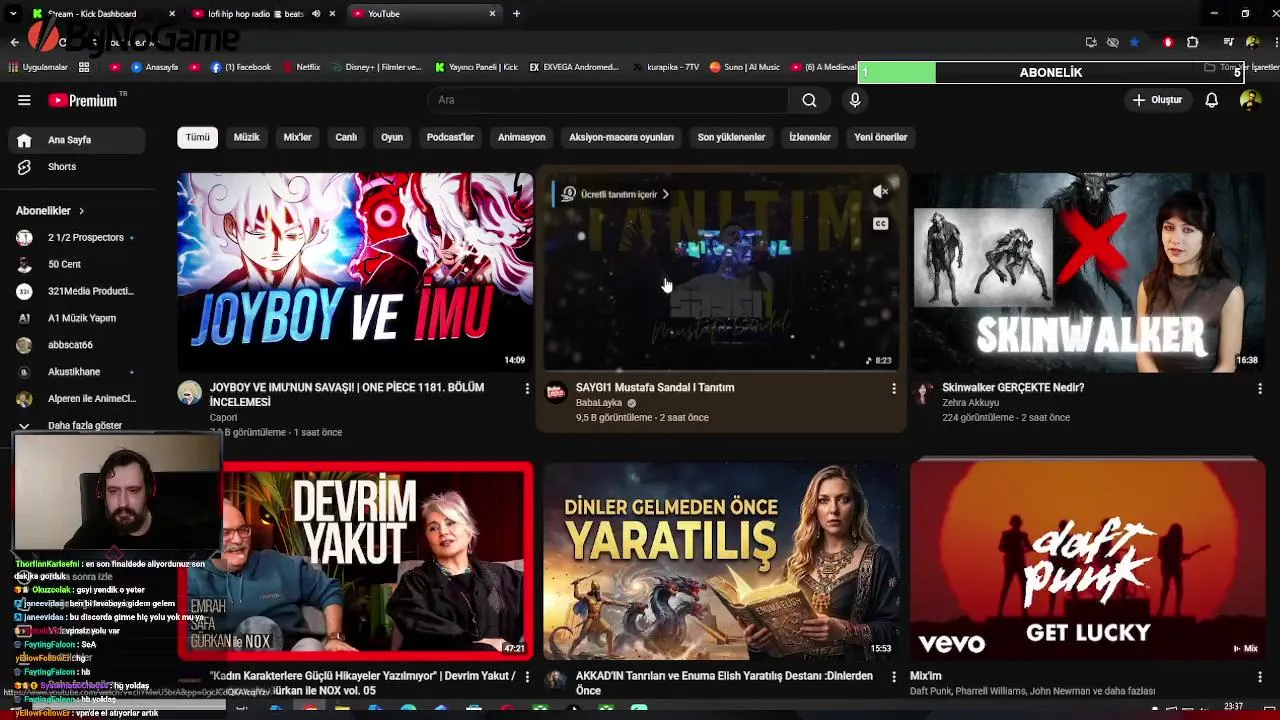Click the magnifier search button

[x=809, y=100]
